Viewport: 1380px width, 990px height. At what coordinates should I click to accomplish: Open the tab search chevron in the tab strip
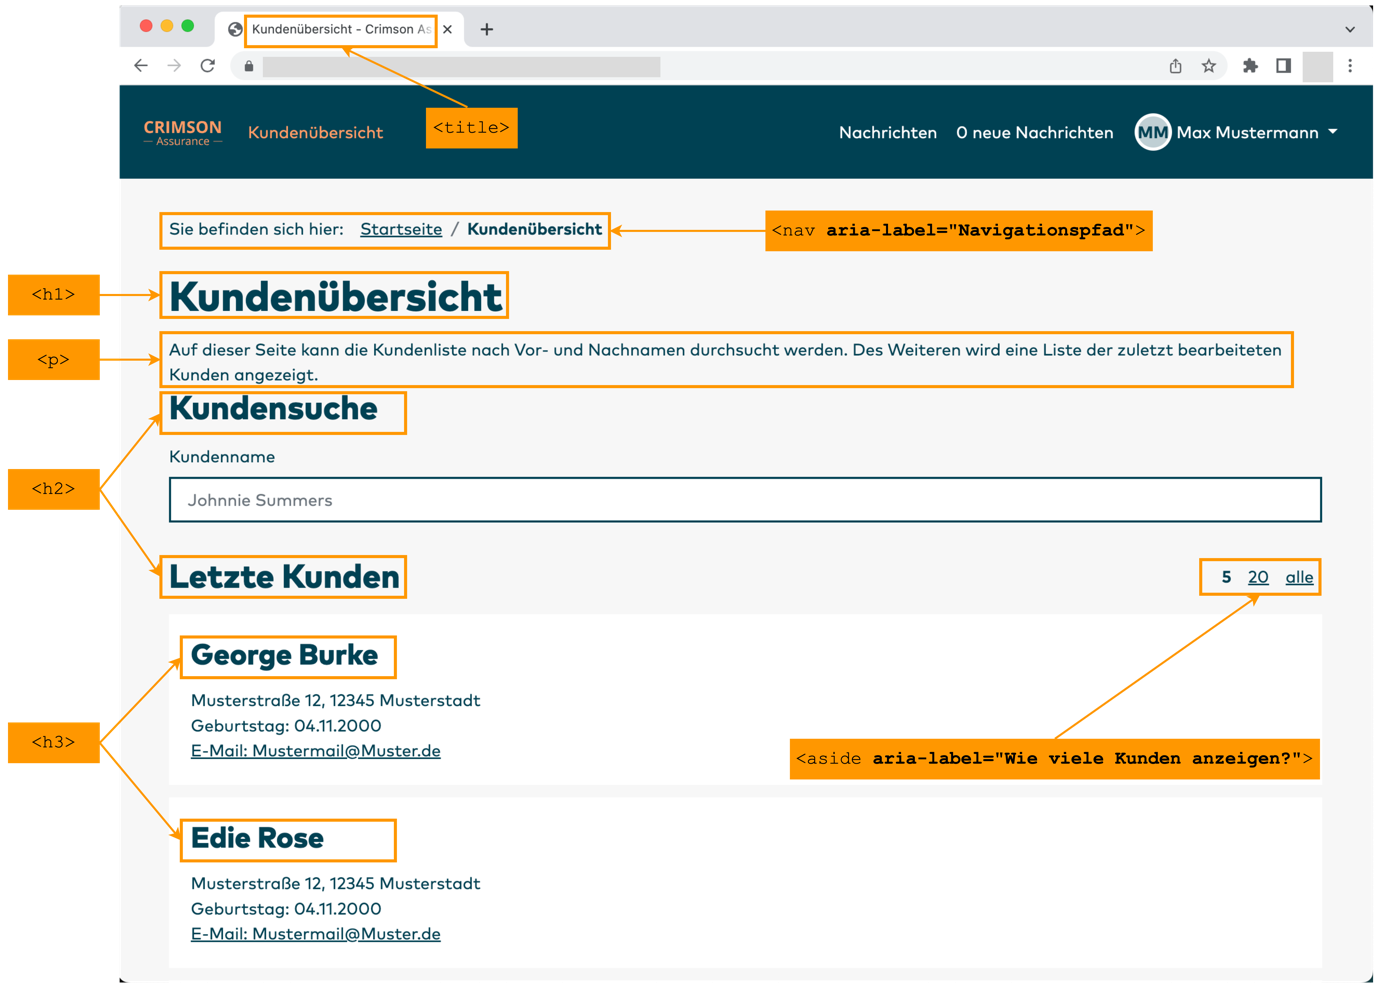1350,29
